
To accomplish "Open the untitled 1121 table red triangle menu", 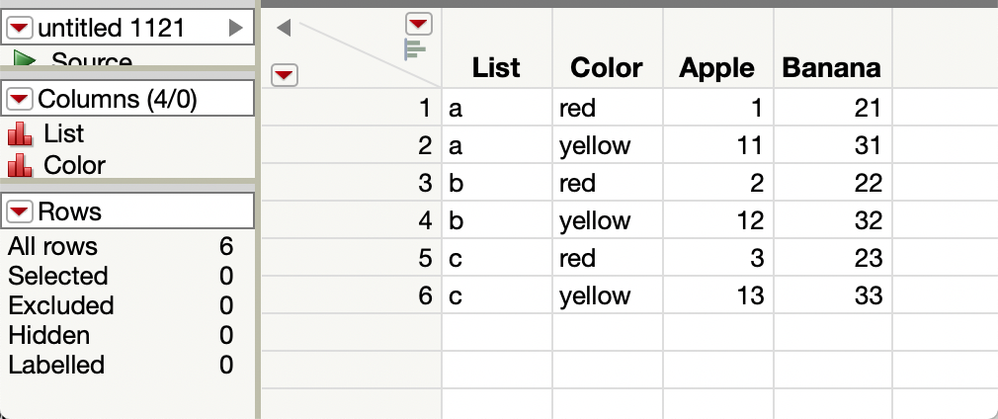I will (22, 27).
